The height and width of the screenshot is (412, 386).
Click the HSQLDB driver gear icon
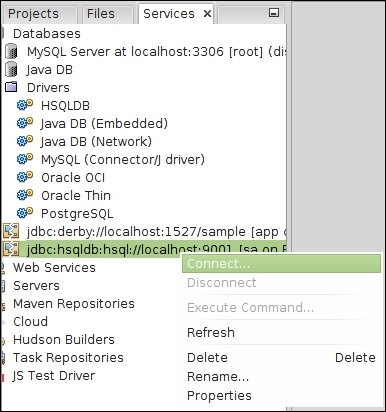tap(25, 105)
